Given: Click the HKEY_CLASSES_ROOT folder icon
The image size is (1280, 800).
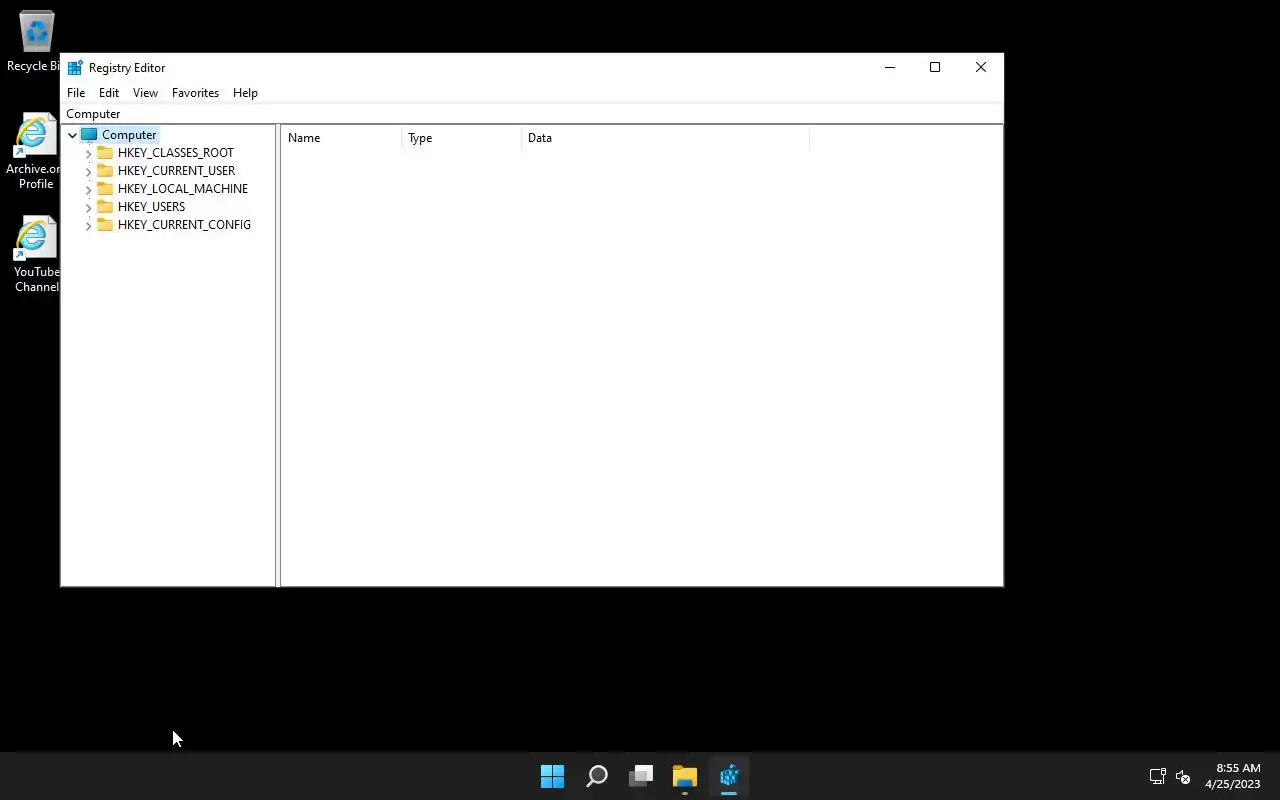Looking at the screenshot, I should coord(105,153).
